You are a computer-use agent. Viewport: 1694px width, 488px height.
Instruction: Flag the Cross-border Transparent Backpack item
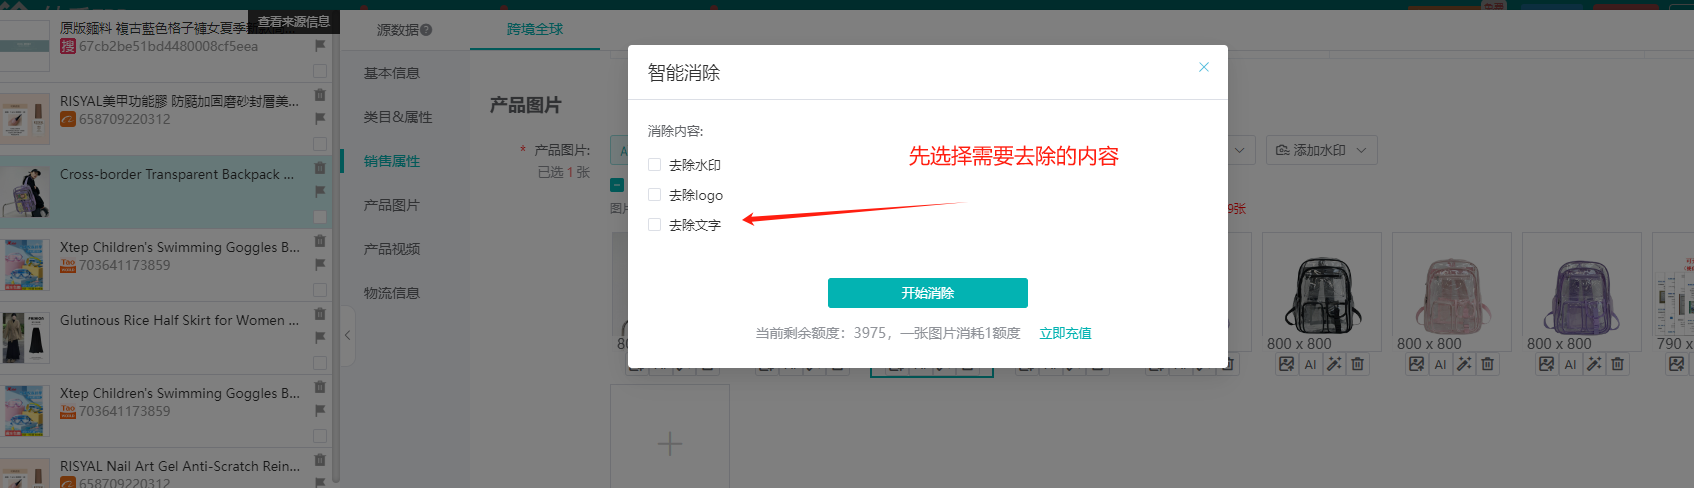point(320,191)
